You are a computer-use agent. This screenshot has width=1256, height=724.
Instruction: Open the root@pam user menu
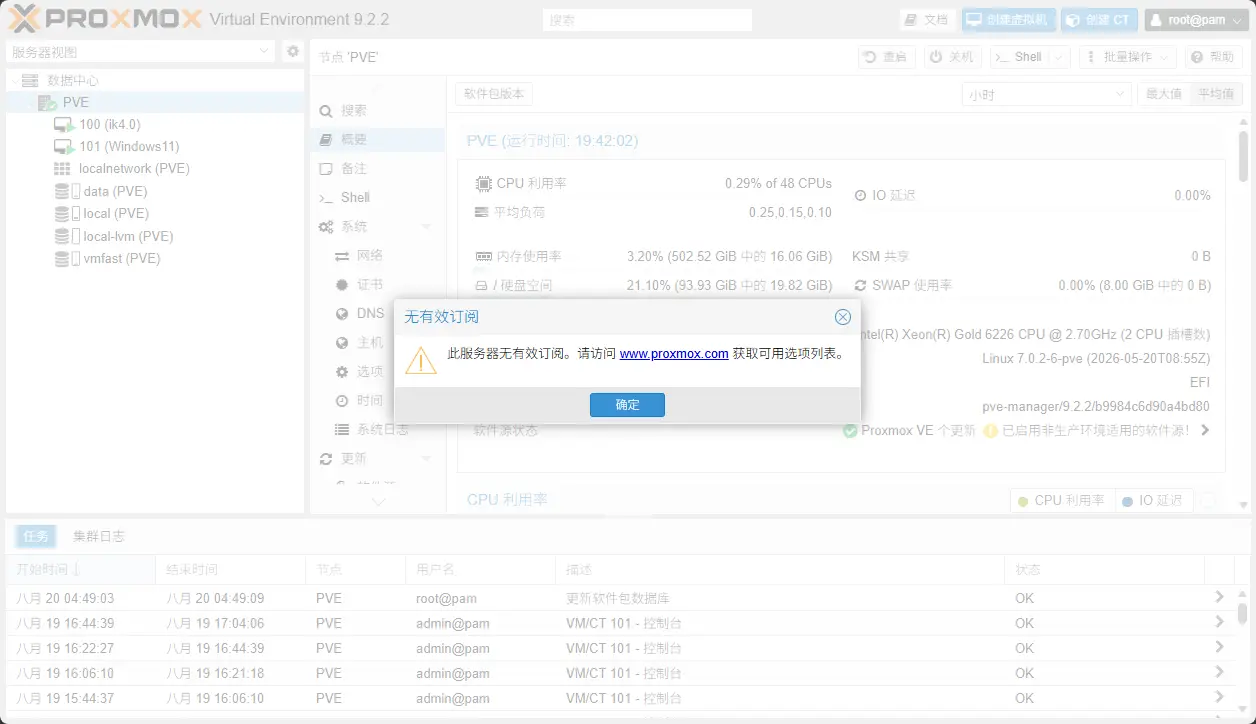point(1195,20)
